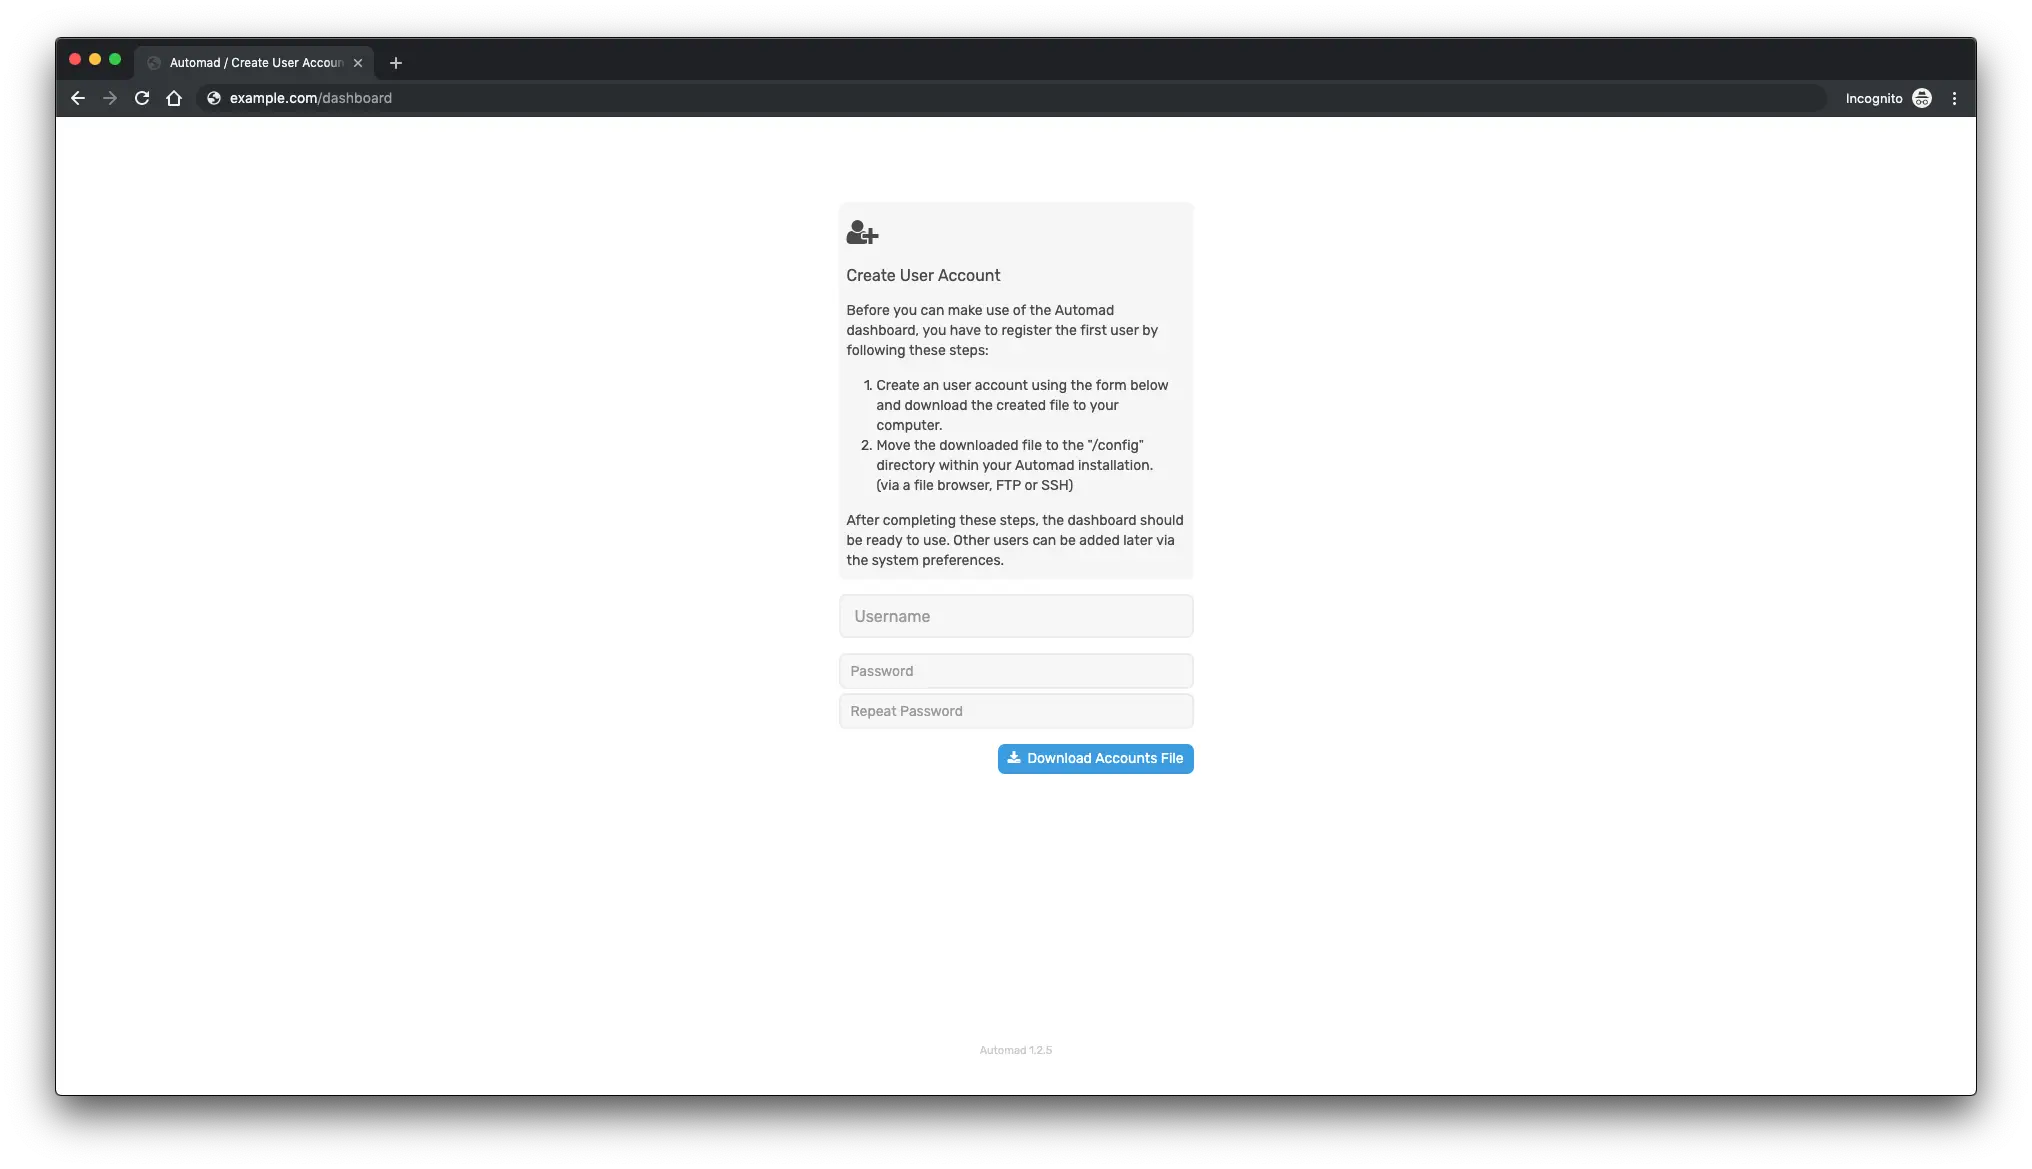Viewport: 2032px width, 1169px height.
Task: Reload the page with the refresh icon
Action: pos(142,98)
